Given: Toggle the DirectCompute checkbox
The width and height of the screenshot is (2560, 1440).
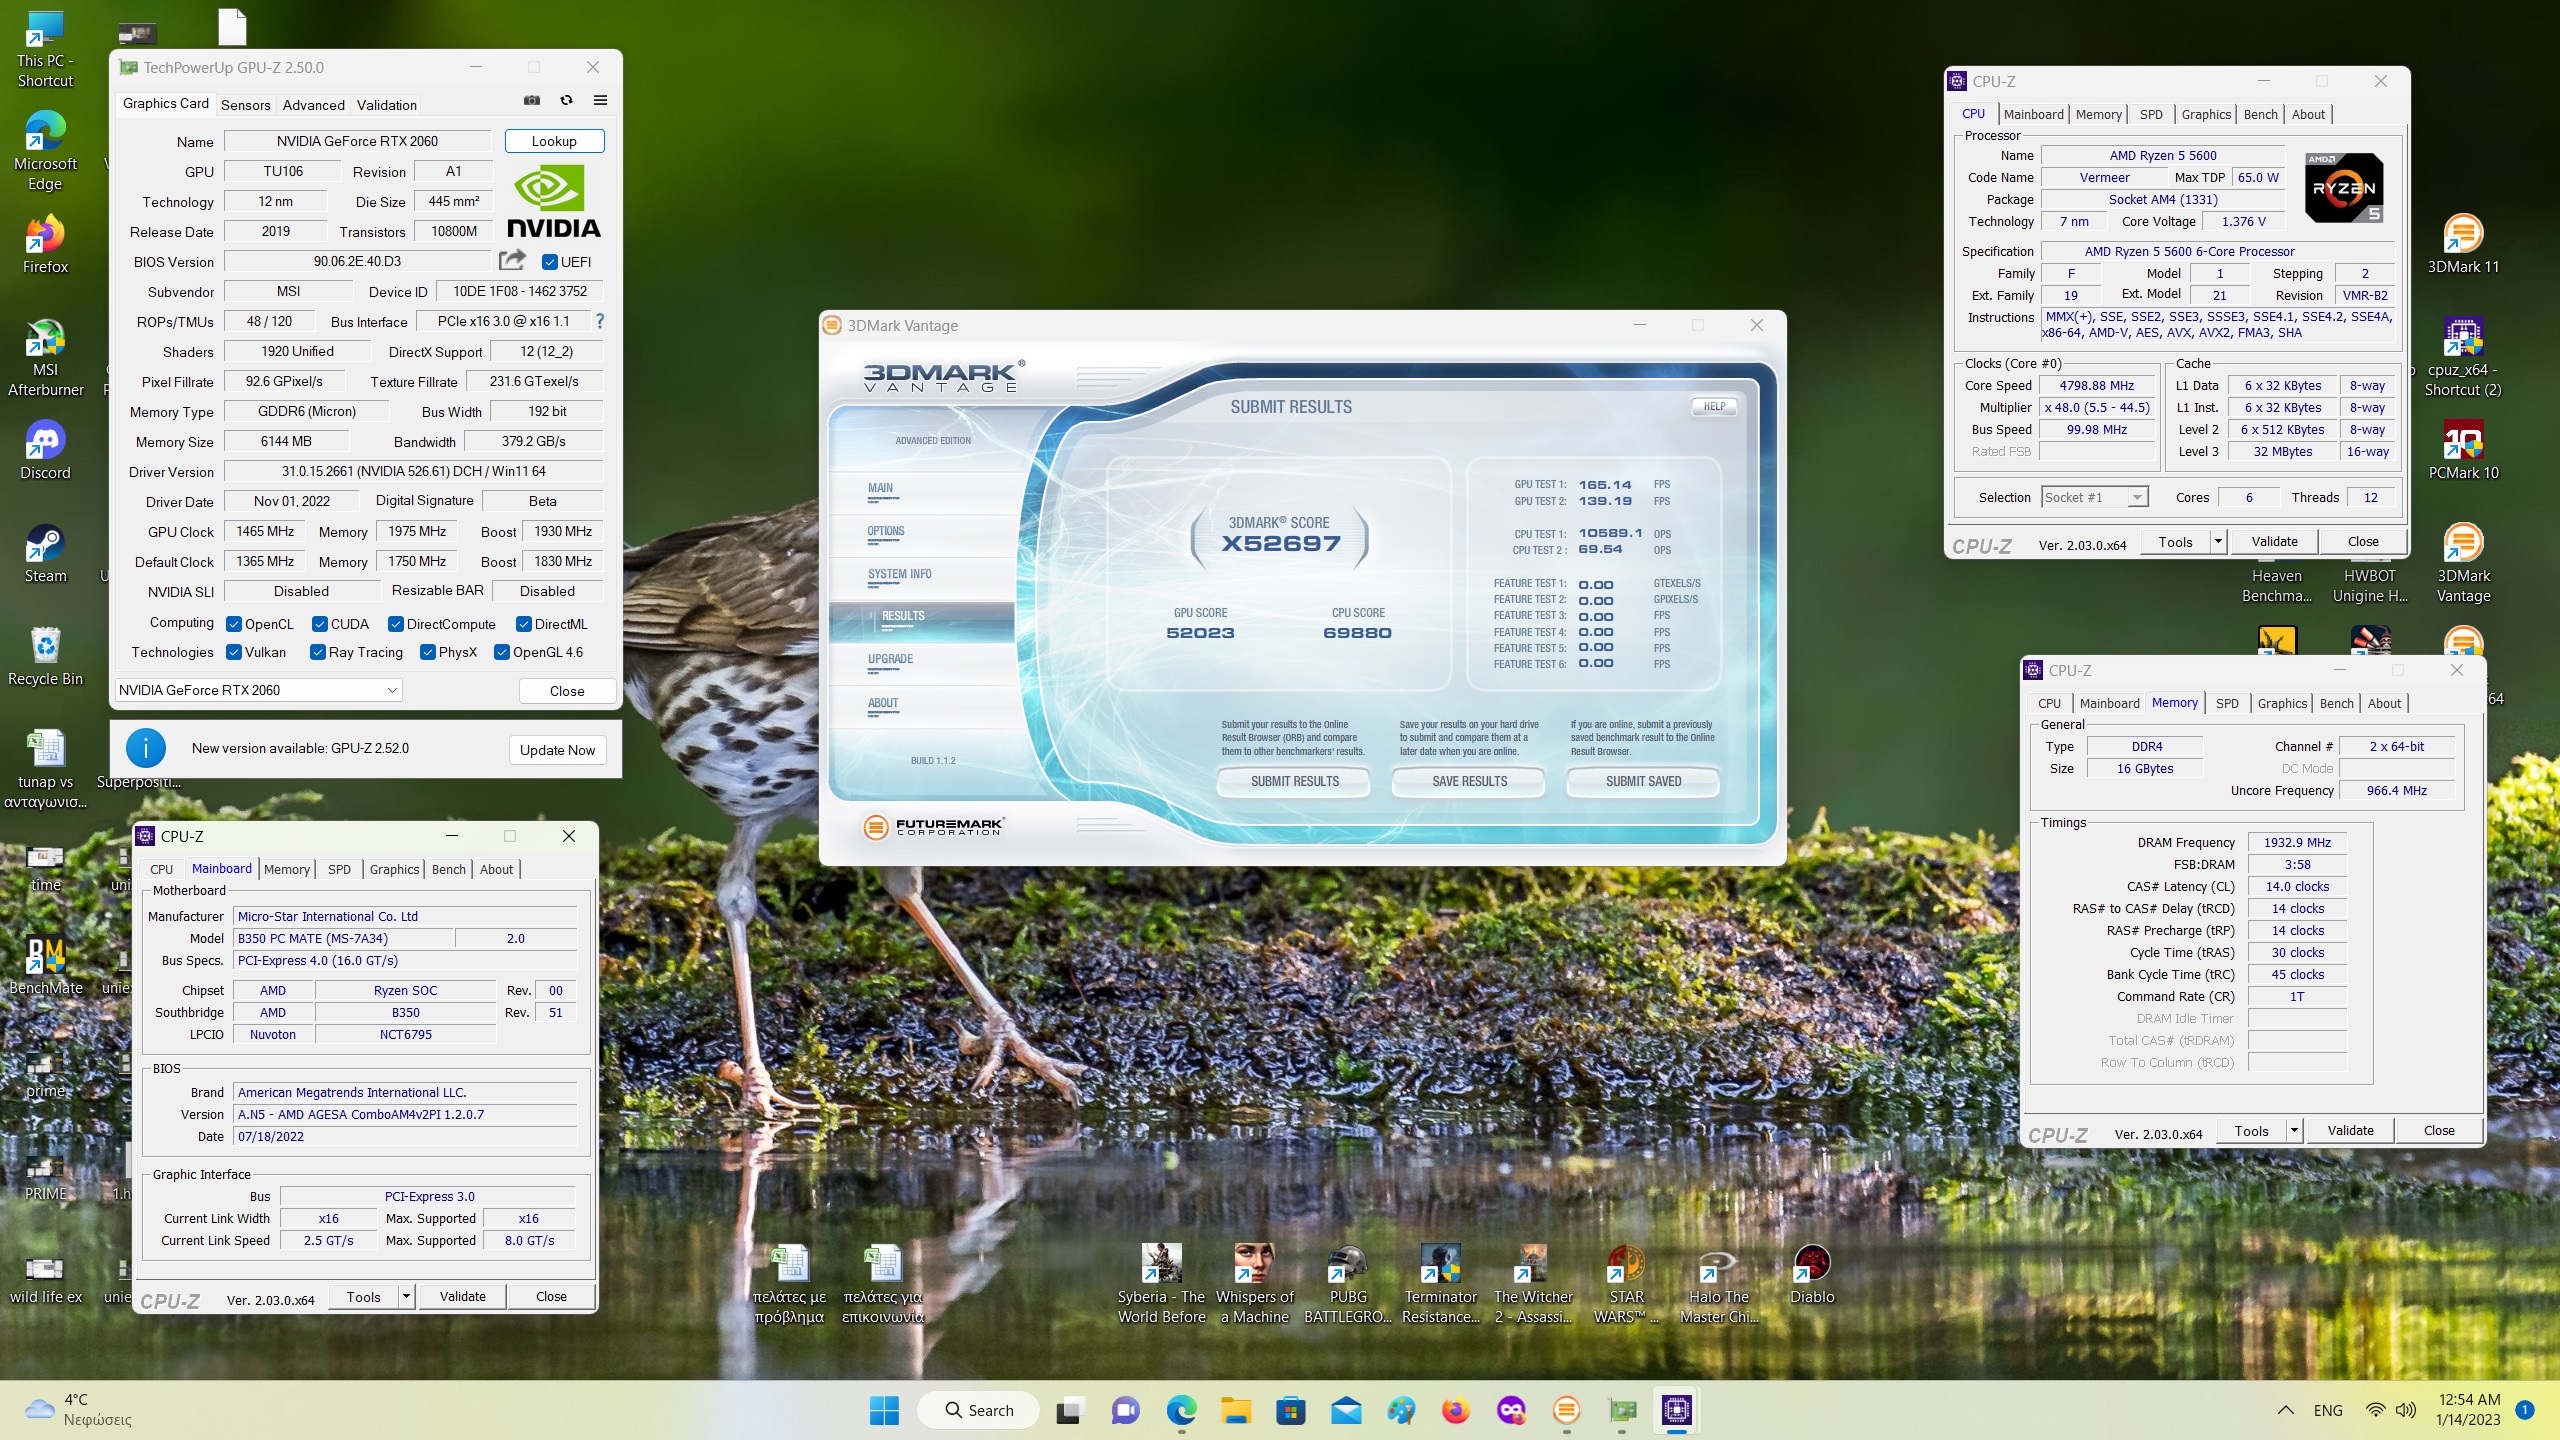Looking at the screenshot, I should tap(396, 624).
